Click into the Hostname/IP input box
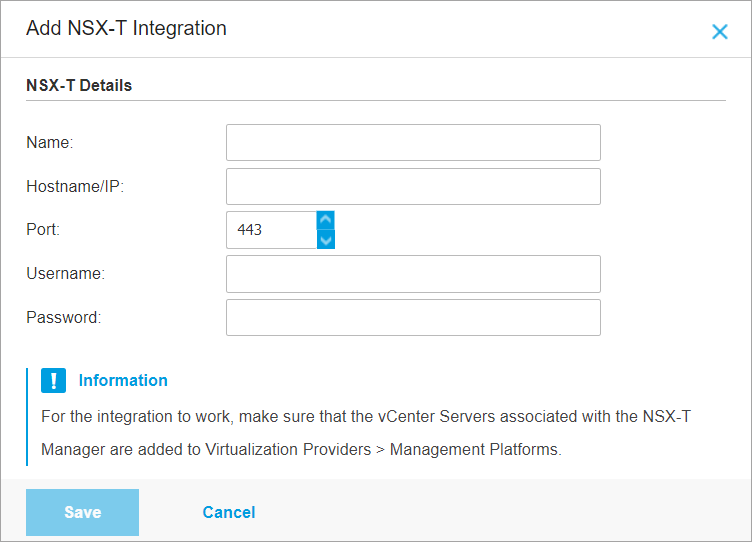The image size is (752, 542). click(x=413, y=187)
